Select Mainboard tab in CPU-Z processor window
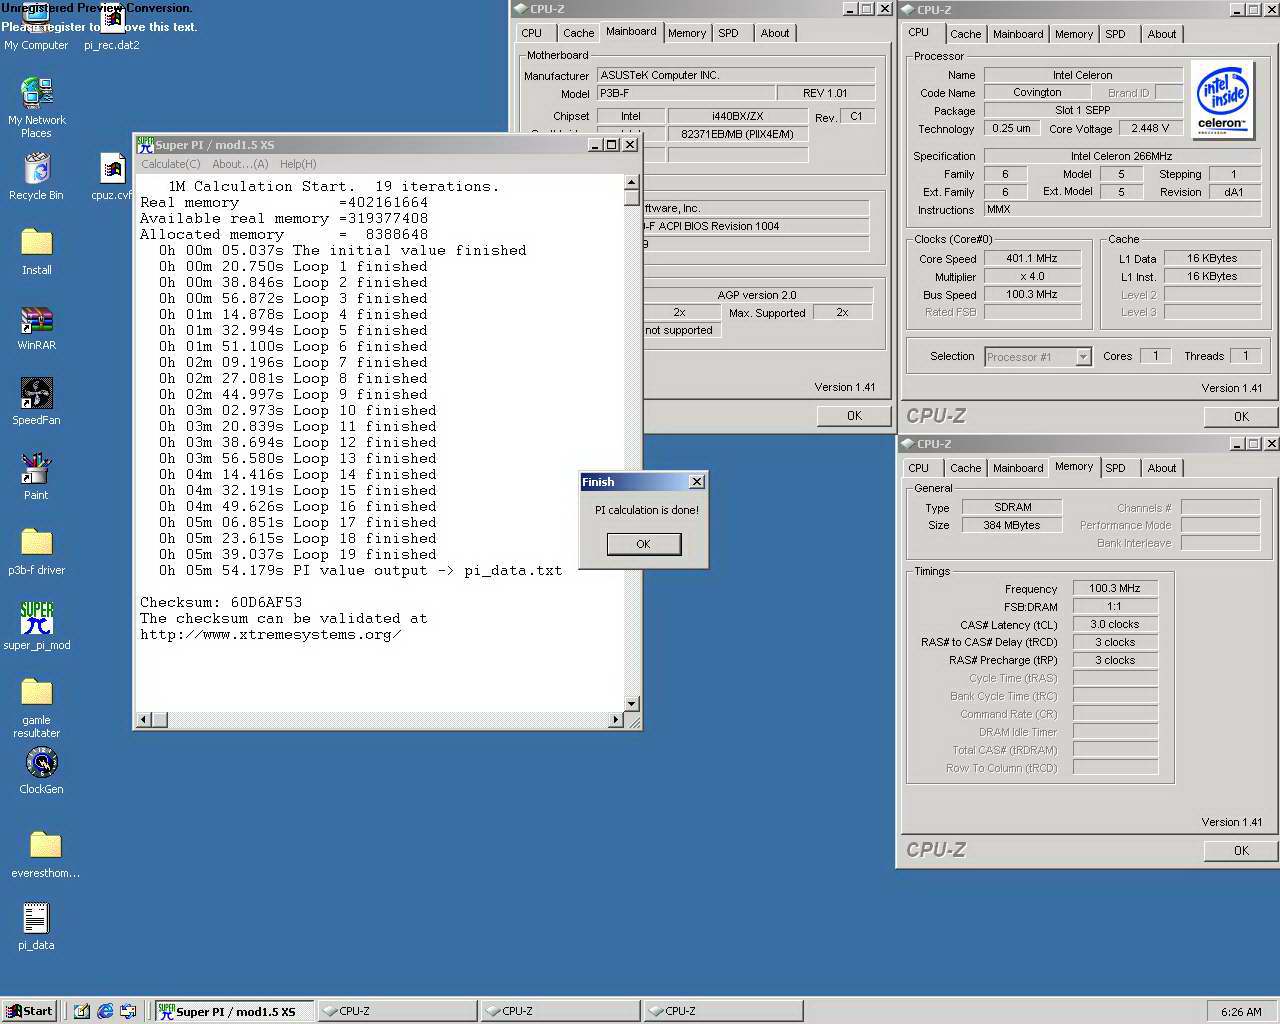Viewport: 1280px width, 1024px height. pyautogui.click(x=1018, y=34)
